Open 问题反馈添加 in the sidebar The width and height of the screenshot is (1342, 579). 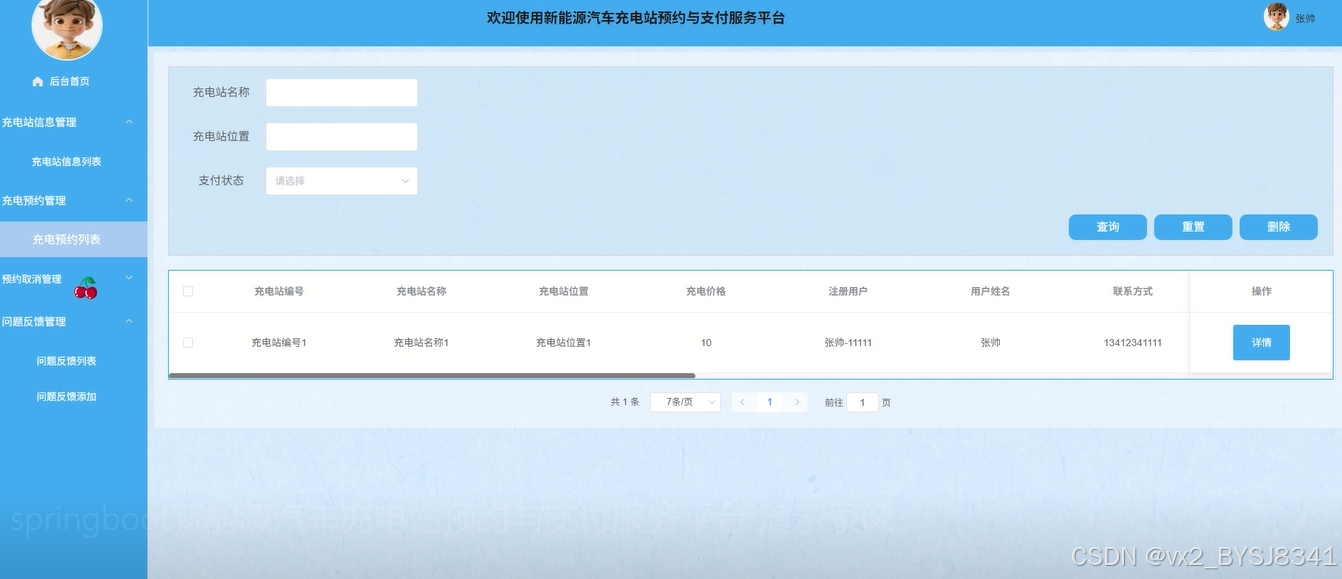tap(66, 397)
